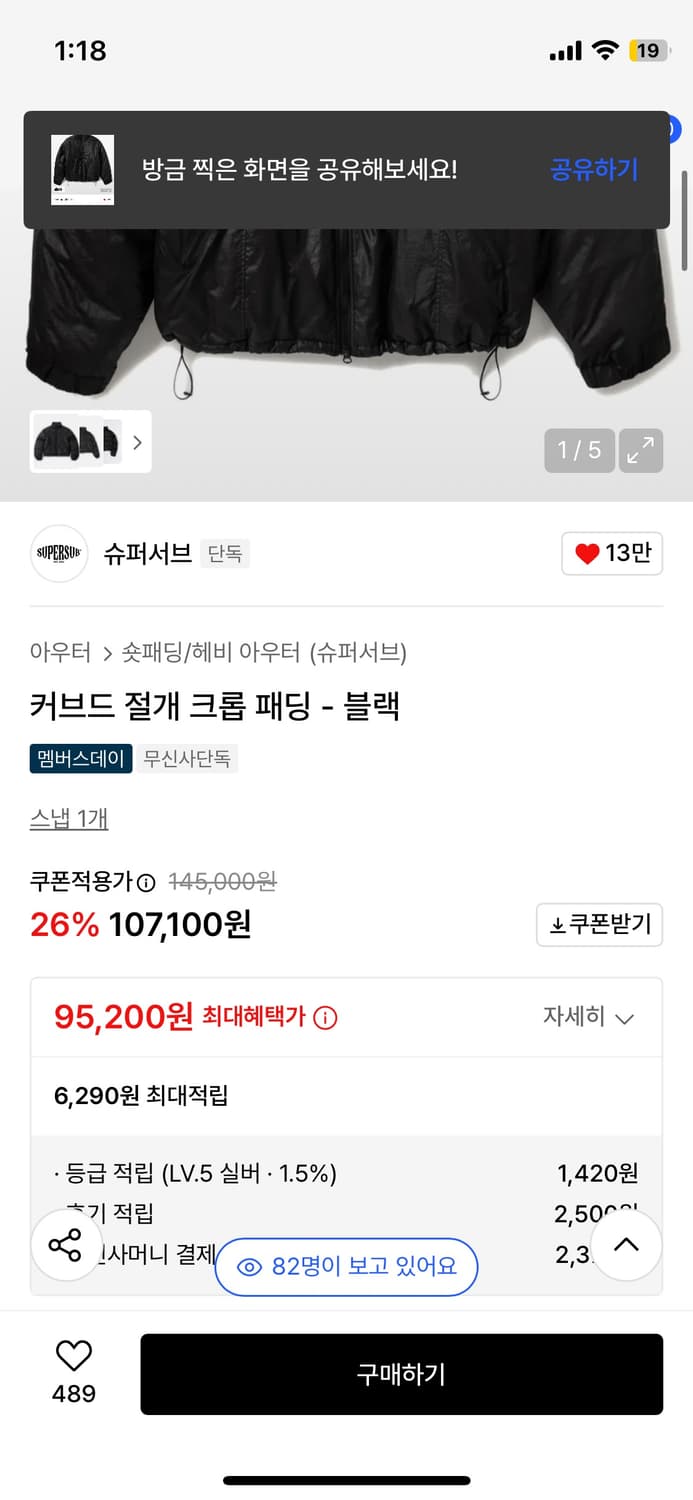Viewport: 693px width, 1500px height.
Task: Tap 구매하기 to purchase
Action: [x=403, y=1374]
